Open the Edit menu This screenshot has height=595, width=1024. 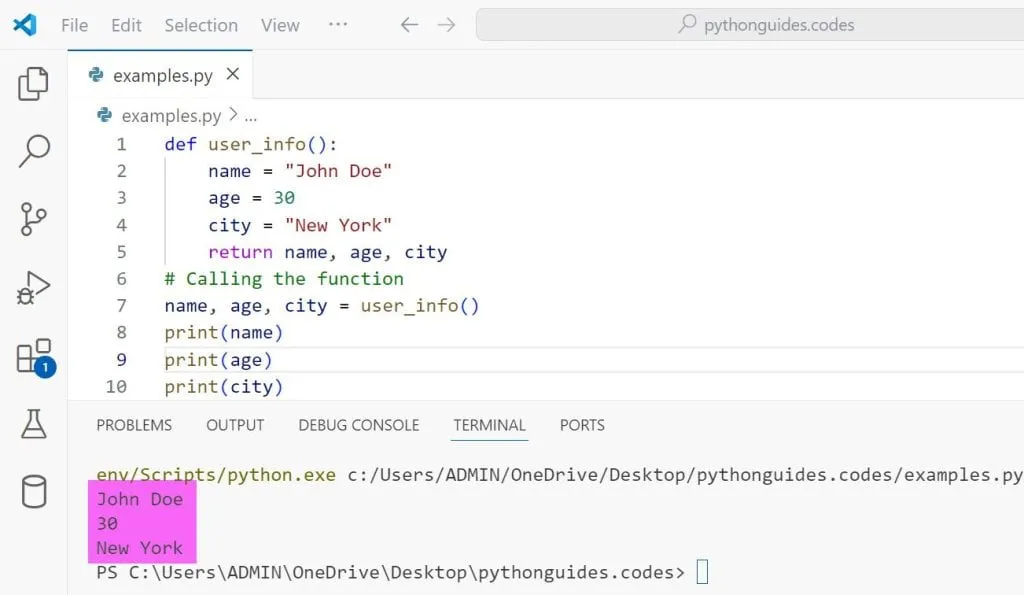(126, 25)
